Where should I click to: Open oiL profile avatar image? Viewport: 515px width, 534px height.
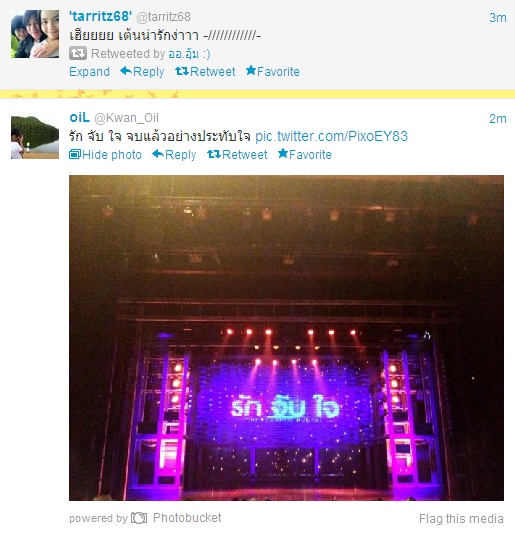click(x=35, y=137)
